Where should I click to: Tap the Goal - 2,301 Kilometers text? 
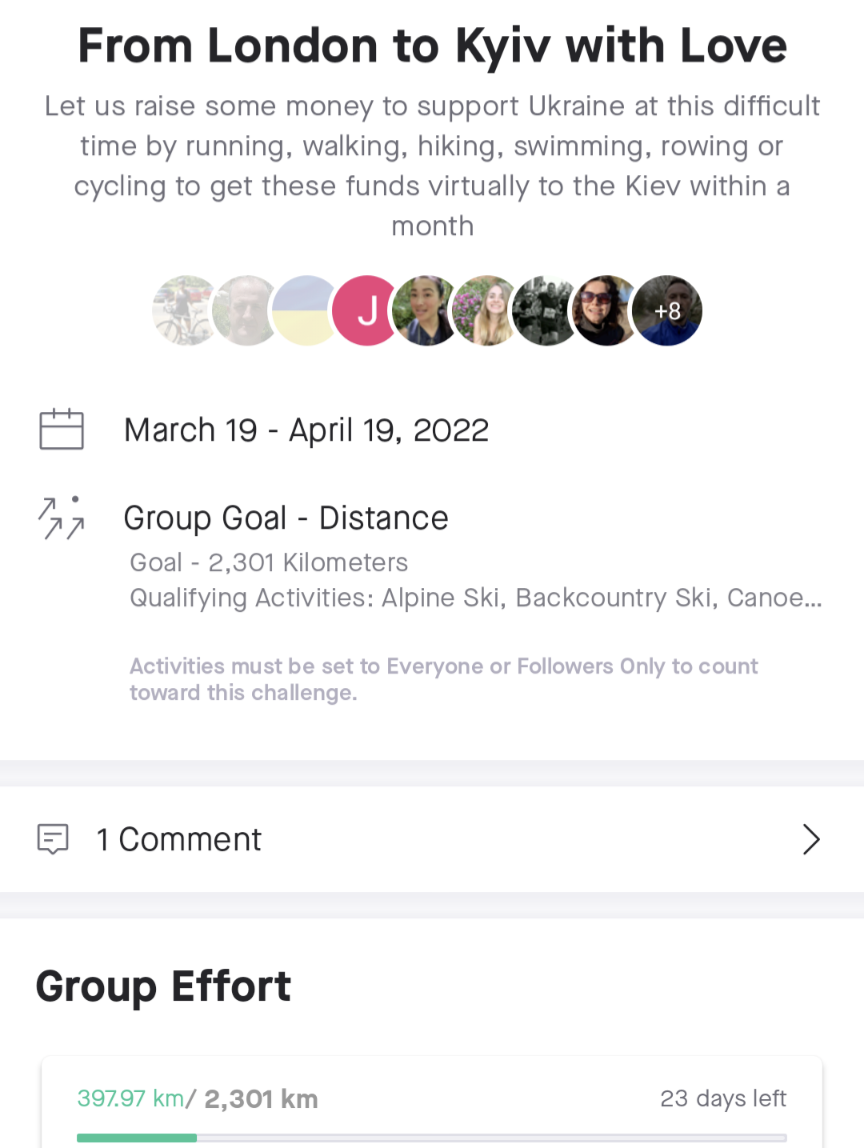[269, 562]
